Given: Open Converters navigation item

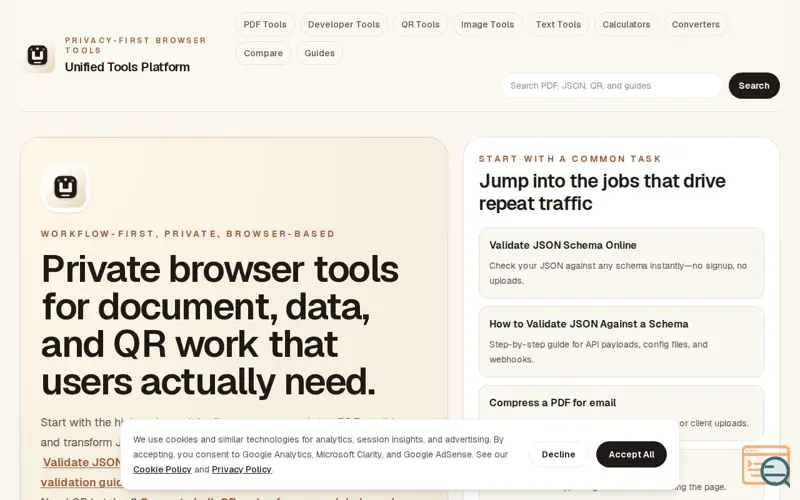Looking at the screenshot, I should tap(695, 24).
